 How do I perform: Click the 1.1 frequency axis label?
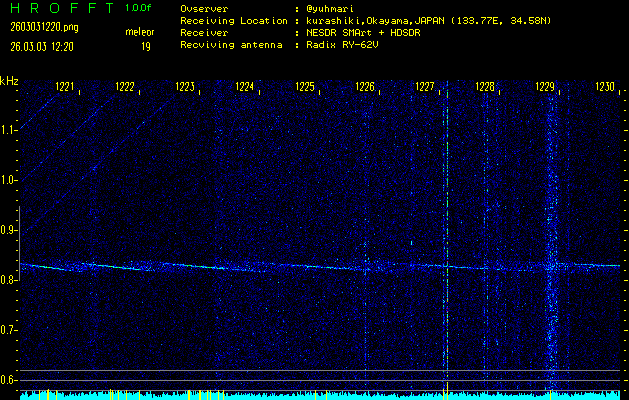pyautogui.click(x=9, y=130)
